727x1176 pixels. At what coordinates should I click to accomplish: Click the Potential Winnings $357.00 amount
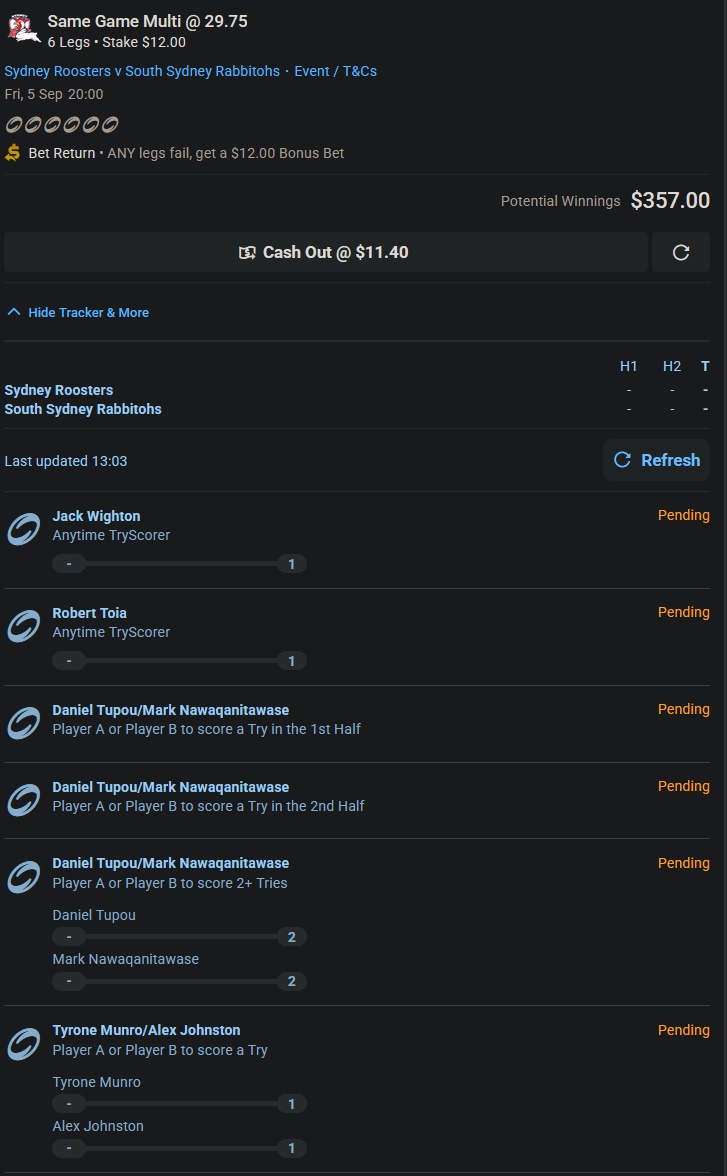pos(670,200)
